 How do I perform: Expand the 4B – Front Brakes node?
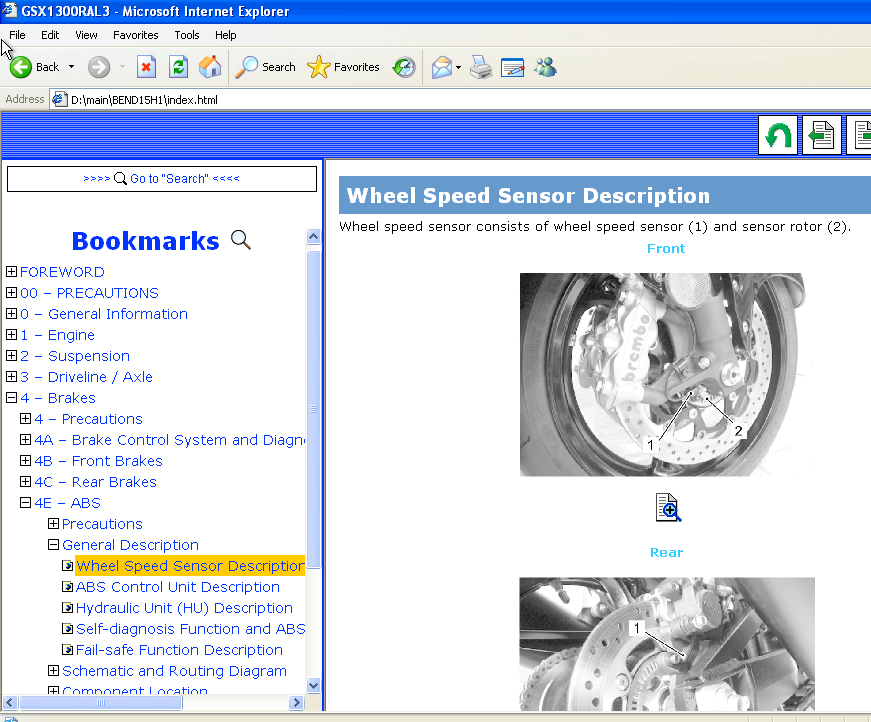25,460
